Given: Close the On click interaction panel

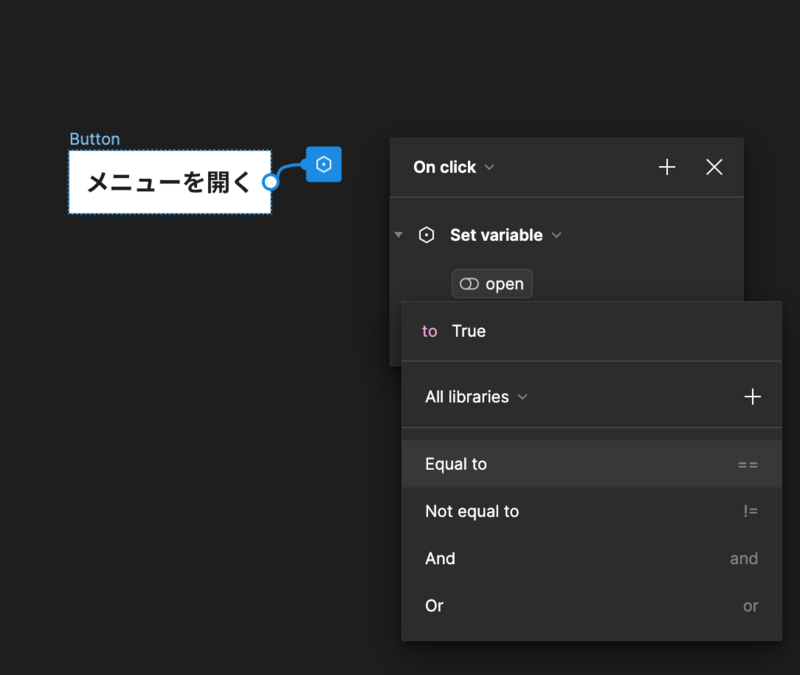Looking at the screenshot, I should (714, 167).
